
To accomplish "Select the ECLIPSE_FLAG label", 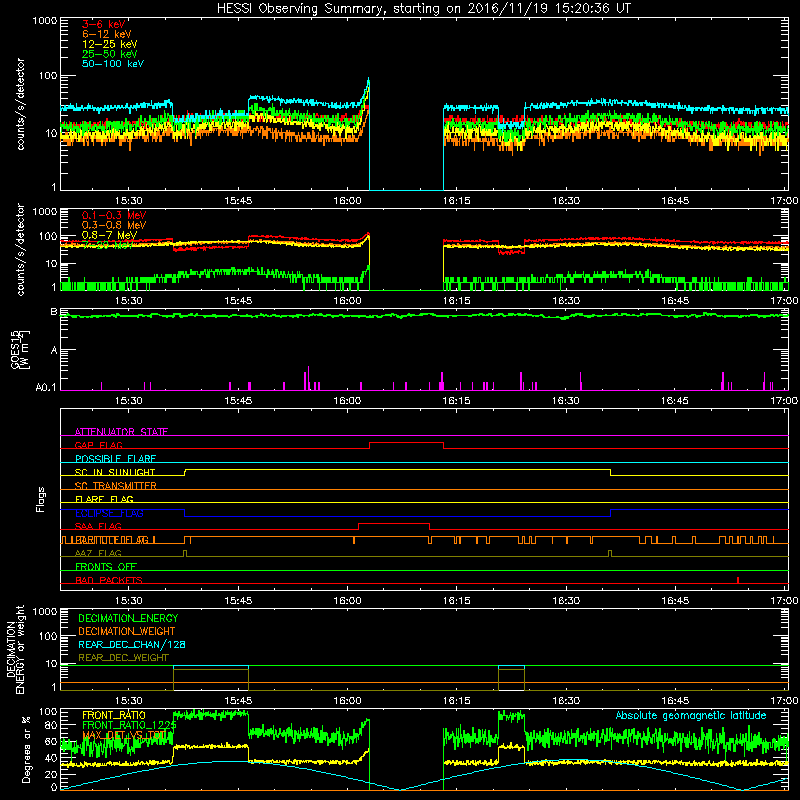I will click(x=109, y=513).
